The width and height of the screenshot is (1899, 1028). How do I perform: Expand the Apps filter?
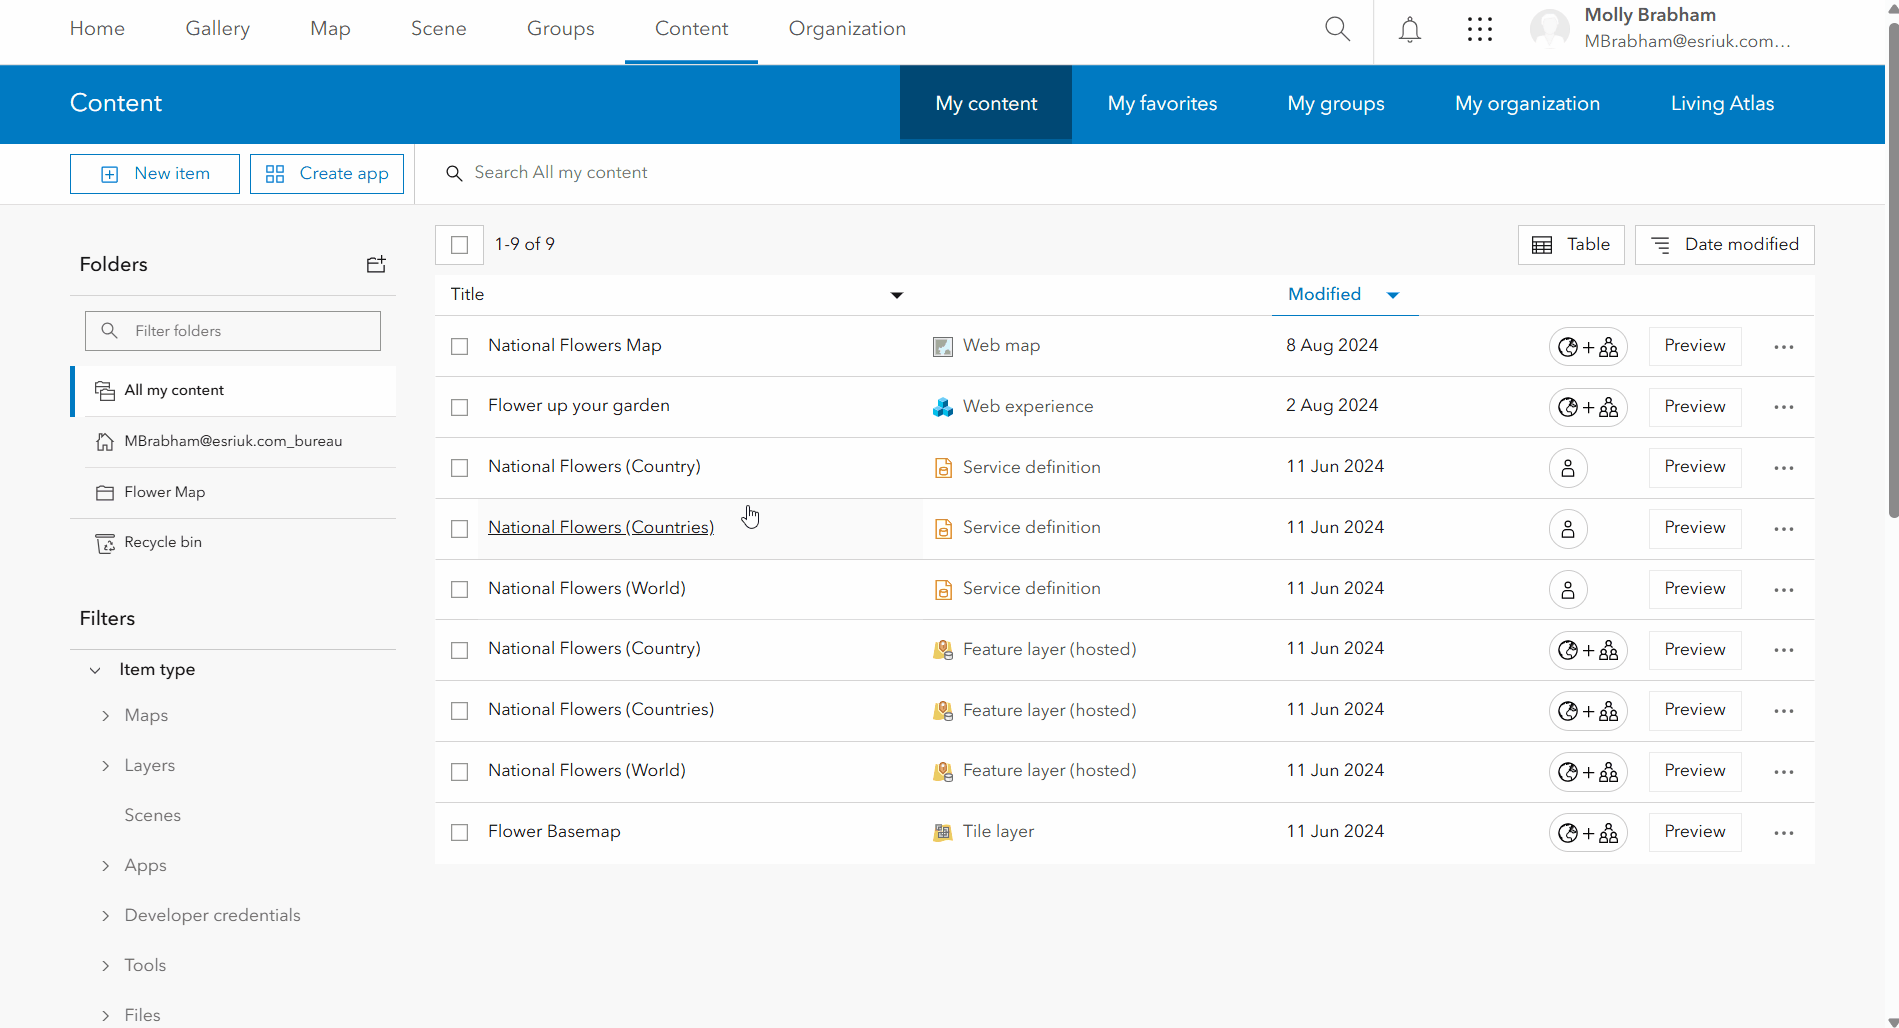[x=106, y=866]
